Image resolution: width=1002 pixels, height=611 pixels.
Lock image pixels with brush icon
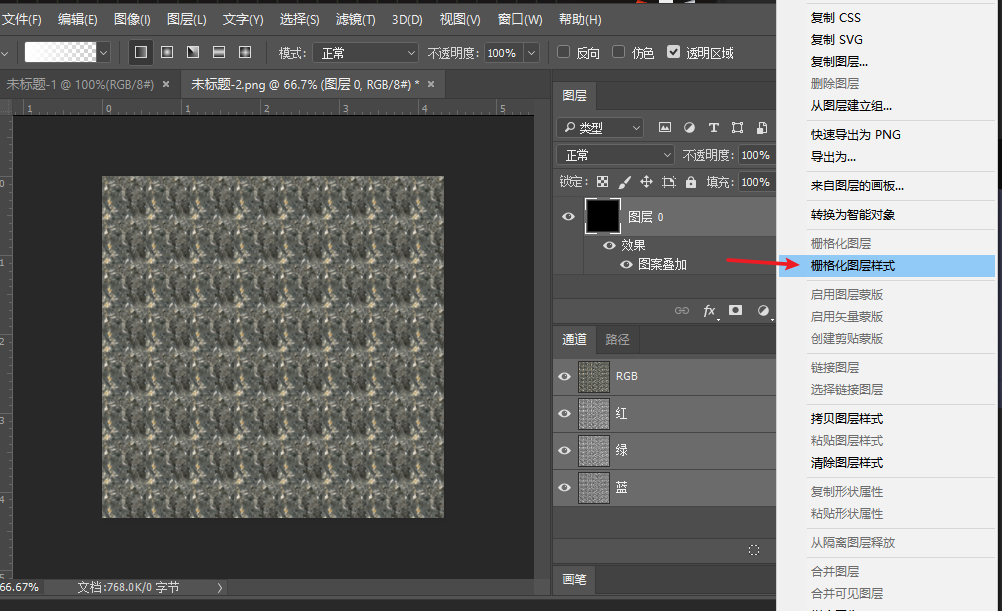624,182
